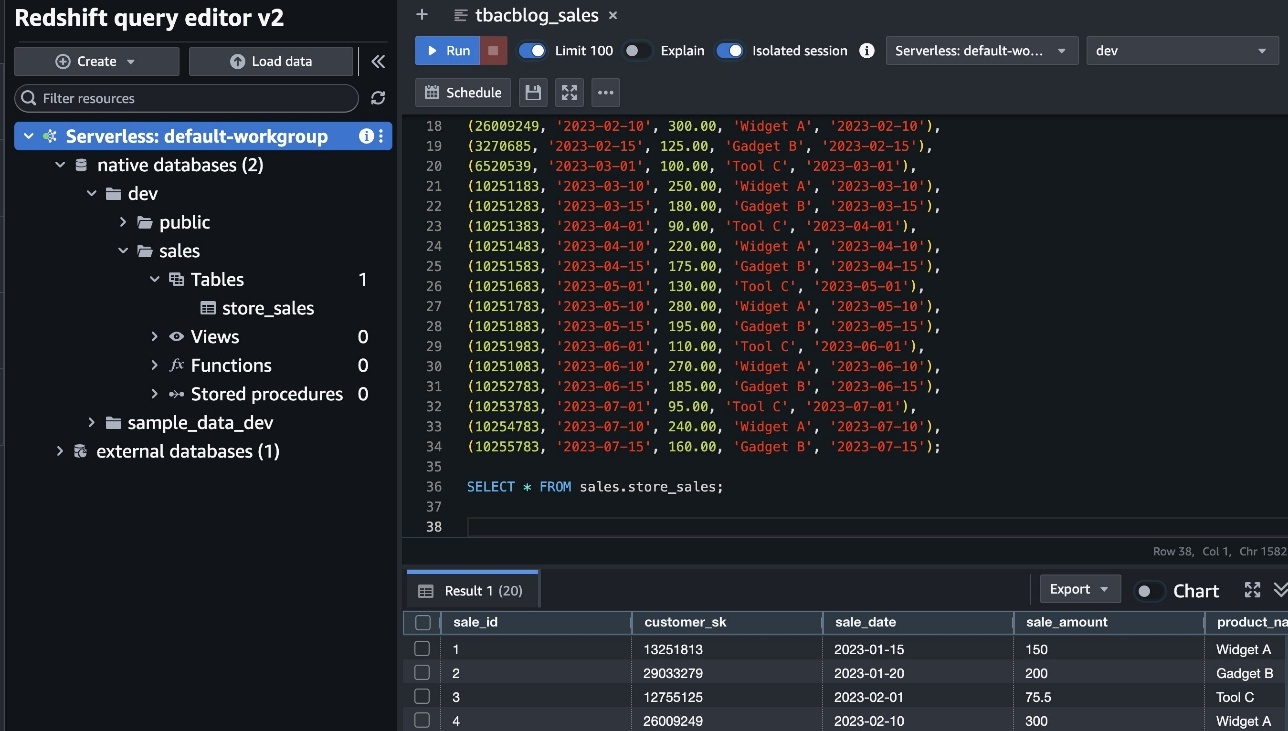Click in the Filter resources field
1288x731 pixels.
pos(186,98)
